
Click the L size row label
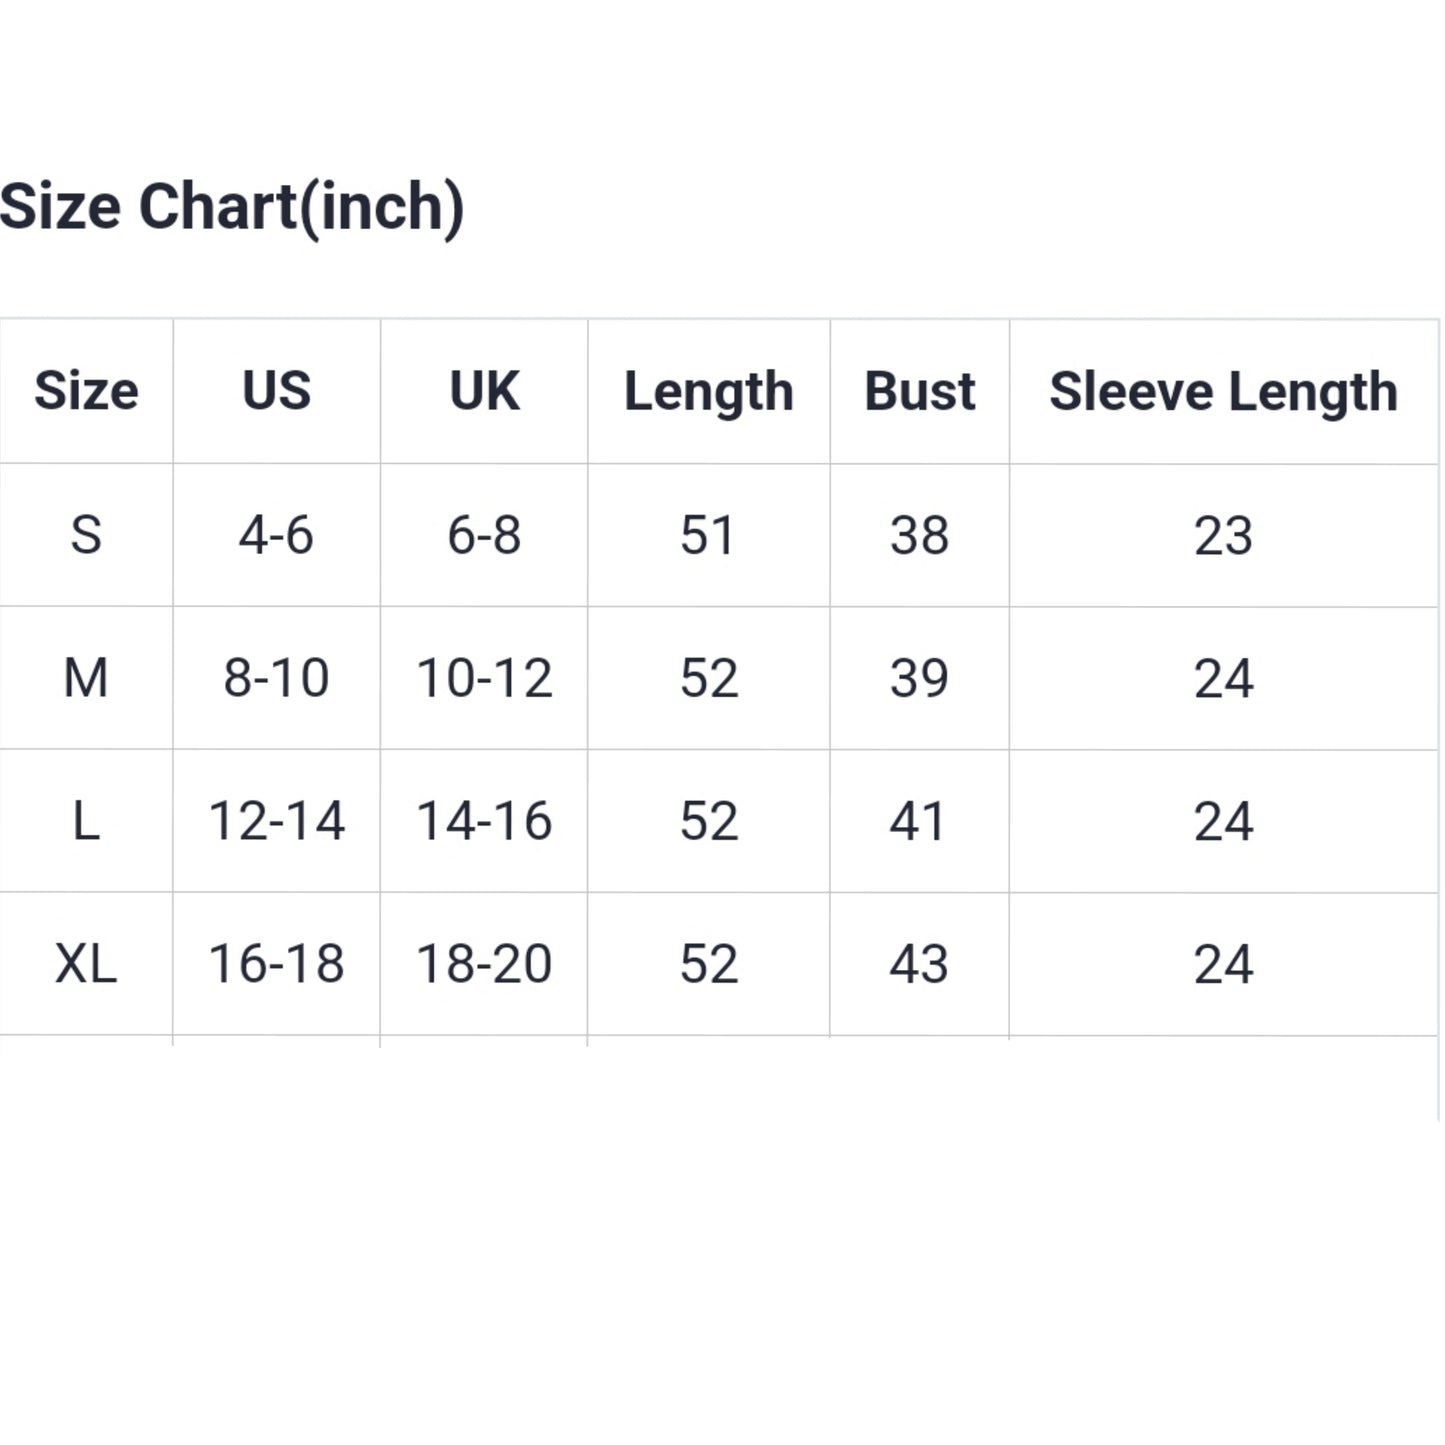86,821
